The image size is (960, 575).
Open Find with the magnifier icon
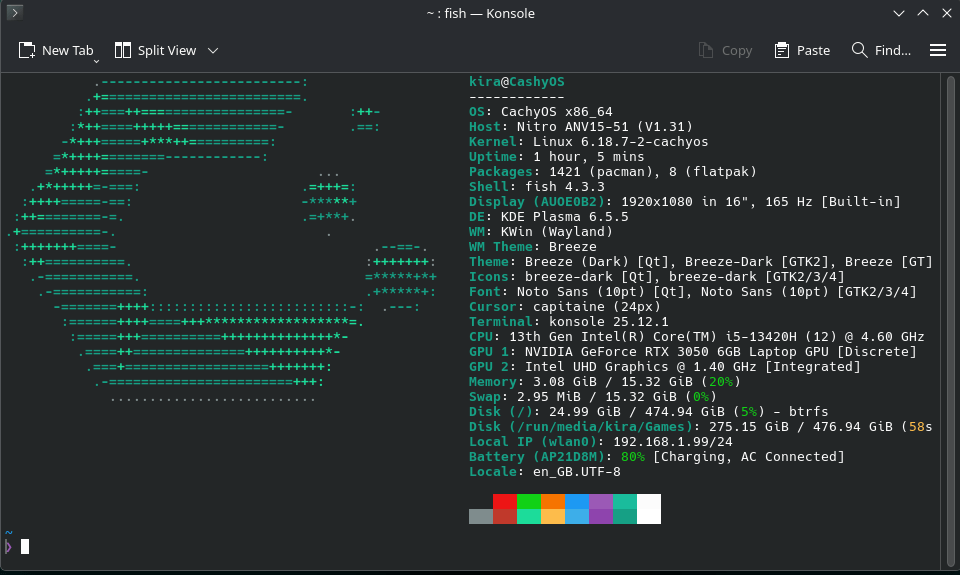click(859, 50)
